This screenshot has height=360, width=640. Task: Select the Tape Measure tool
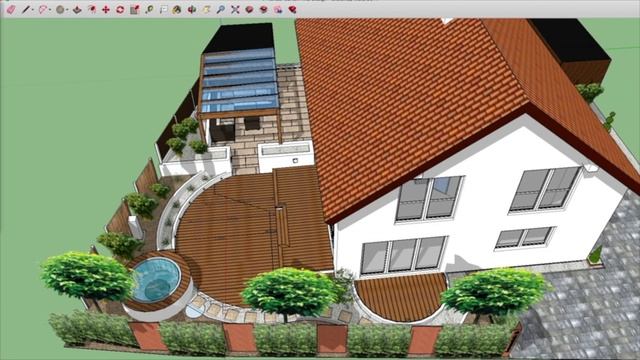[149, 9]
